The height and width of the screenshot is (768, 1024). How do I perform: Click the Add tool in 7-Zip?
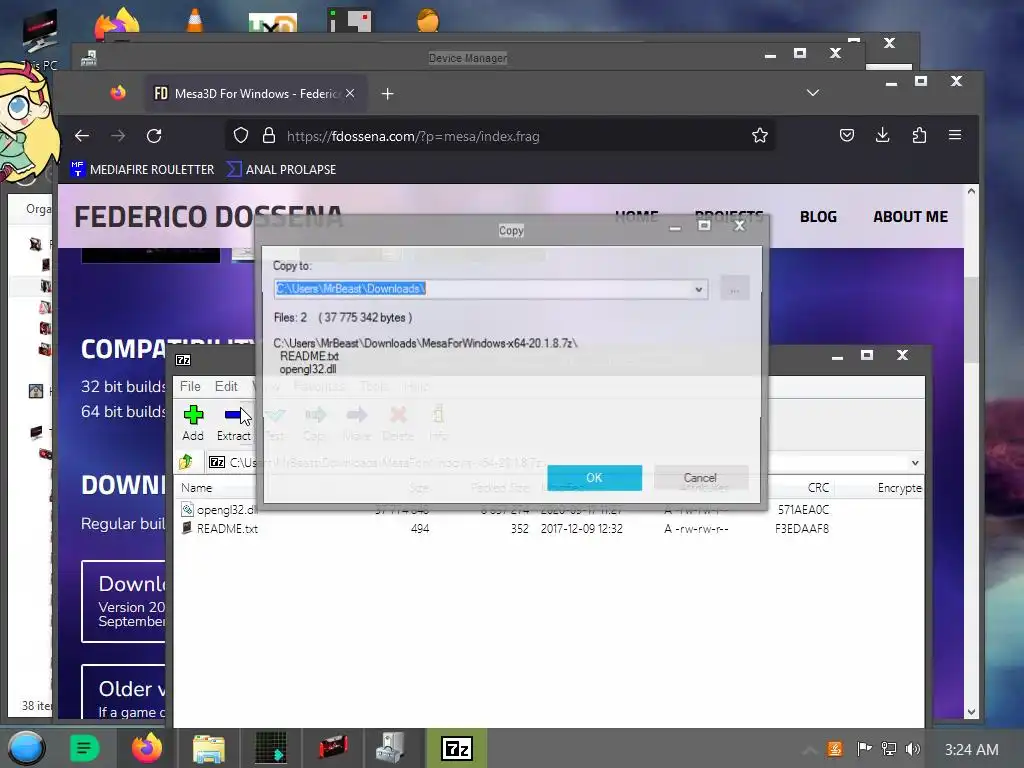coord(193,423)
